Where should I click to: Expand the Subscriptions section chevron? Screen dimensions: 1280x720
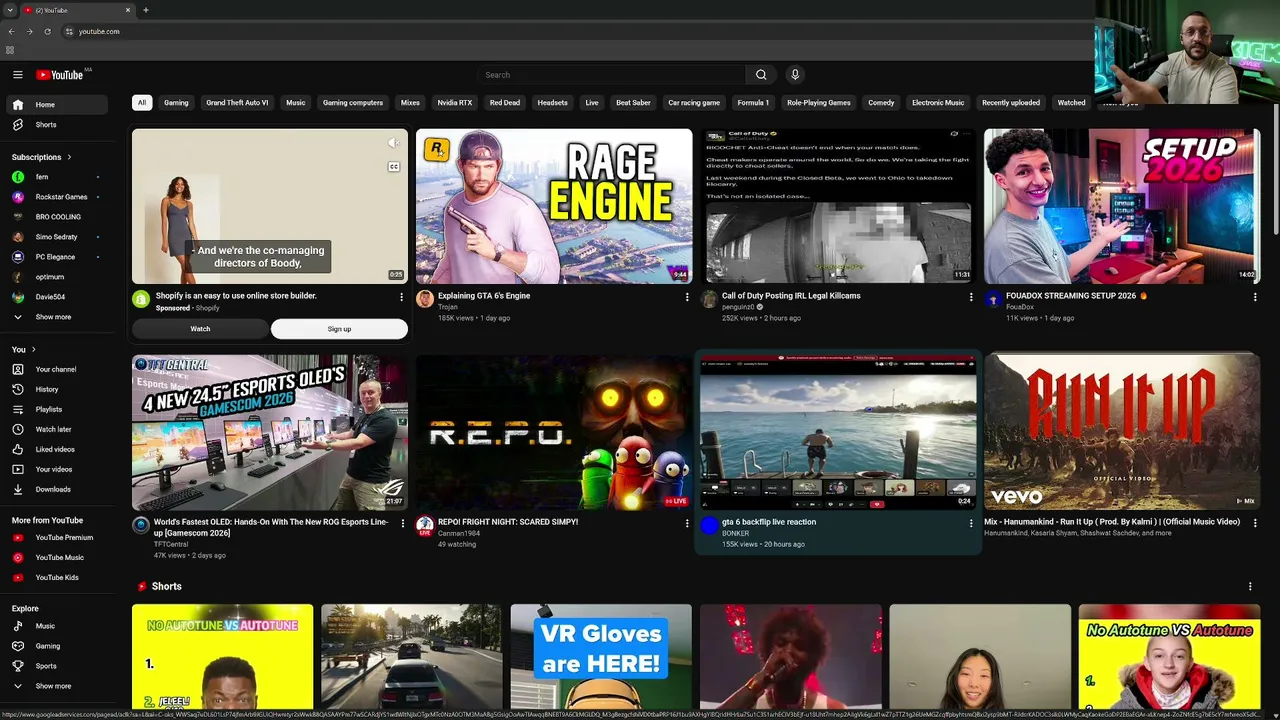(x=69, y=157)
